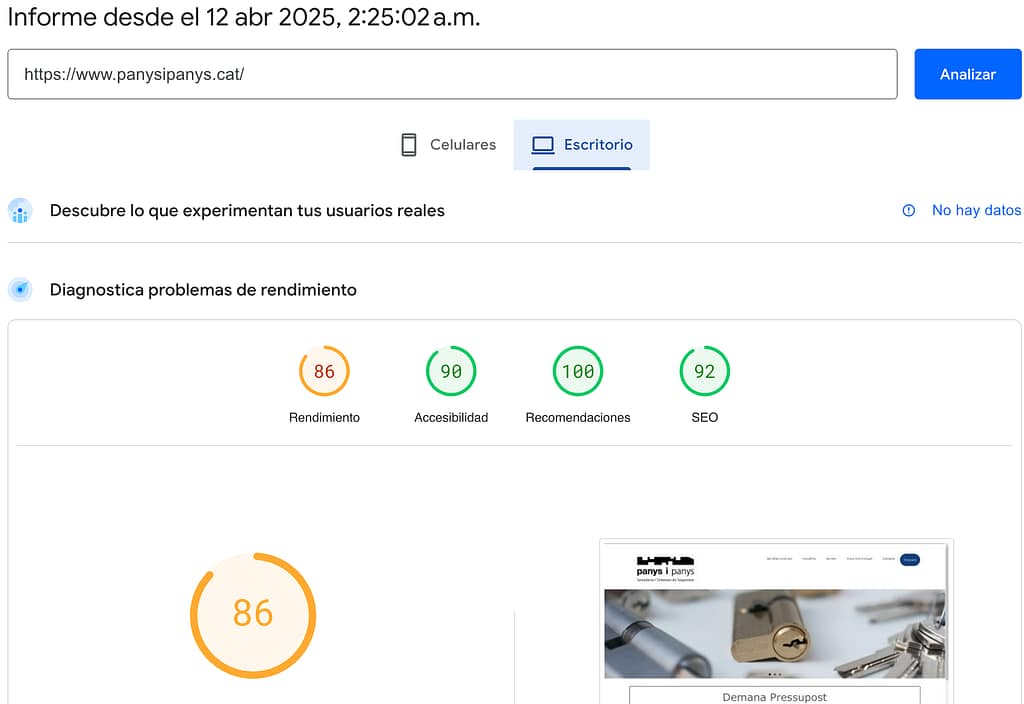Click the laptop icon beside Escritorio
Image resolution: width=1024 pixels, height=704 pixels.
click(542, 145)
